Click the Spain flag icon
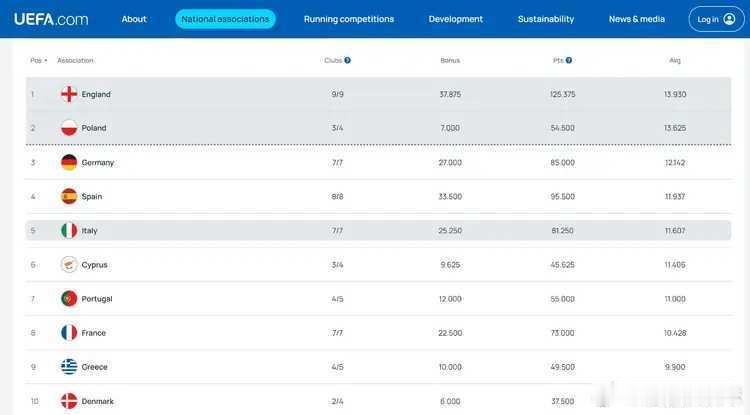This screenshot has height=415, width=750. click(69, 197)
